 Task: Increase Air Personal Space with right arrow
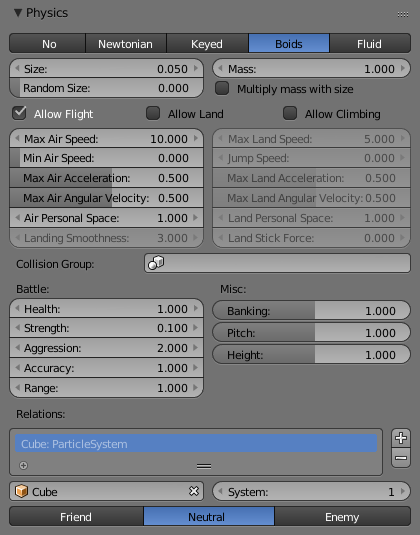195,218
